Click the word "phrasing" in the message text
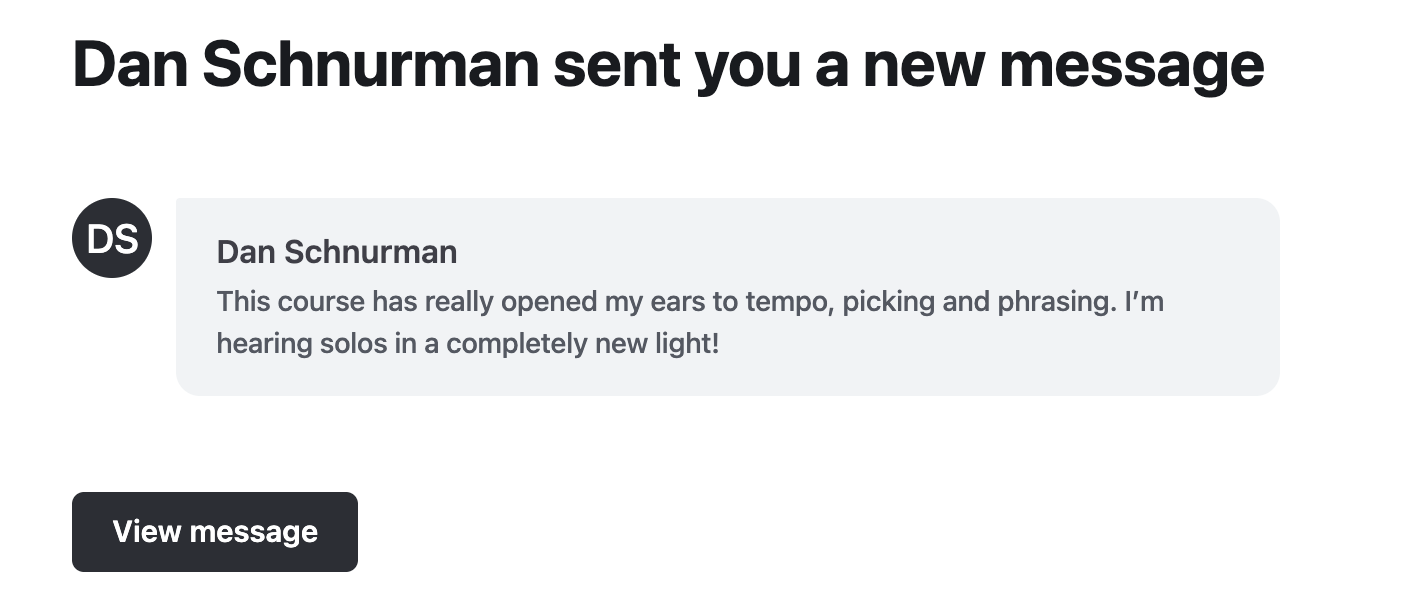This screenshot has height=612, width=1412. point(1056,301)
